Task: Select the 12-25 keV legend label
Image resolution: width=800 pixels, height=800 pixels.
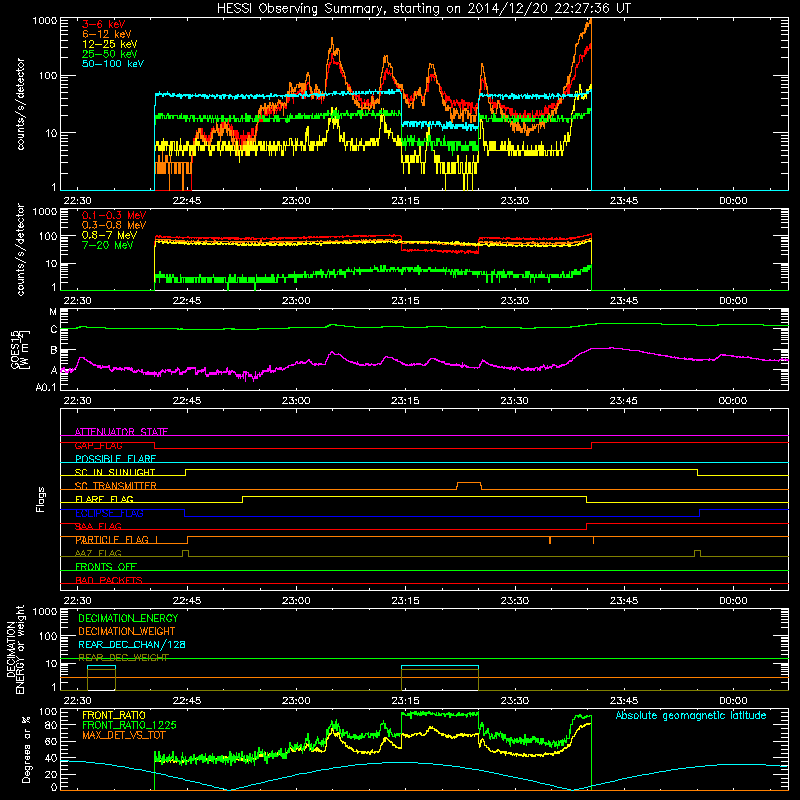Action: click(109, 44)
